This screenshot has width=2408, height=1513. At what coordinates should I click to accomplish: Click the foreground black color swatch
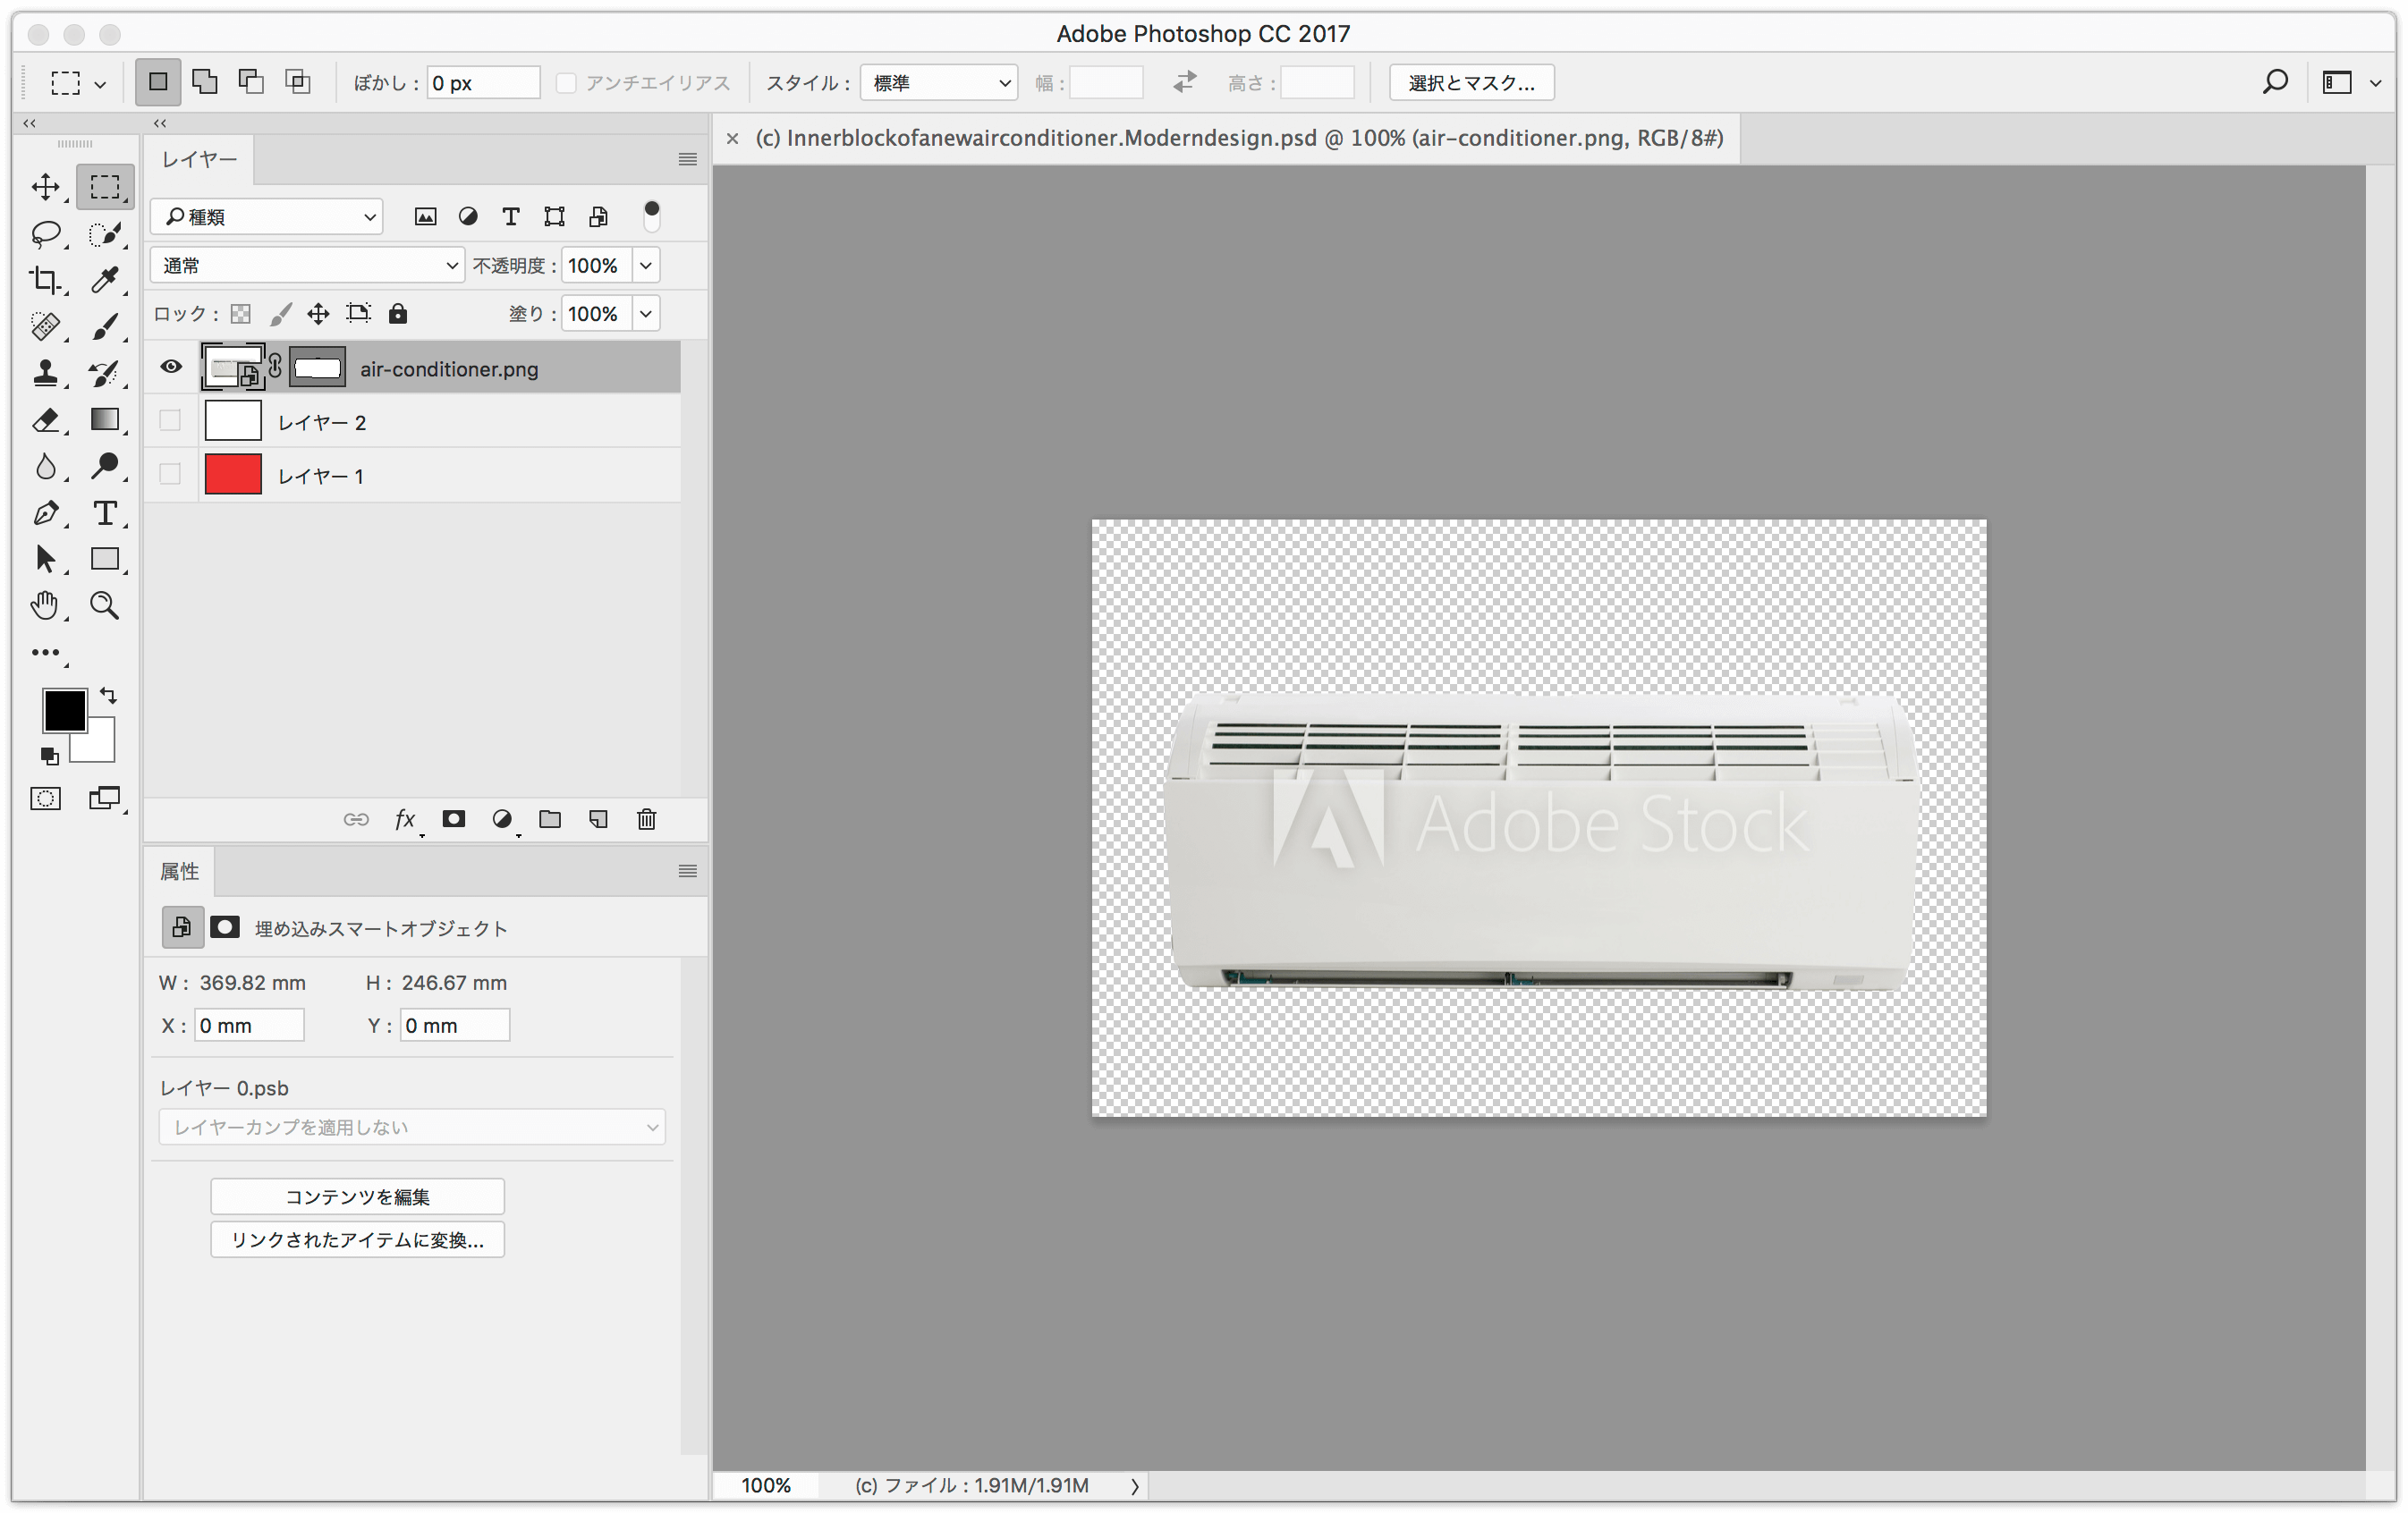64,709
